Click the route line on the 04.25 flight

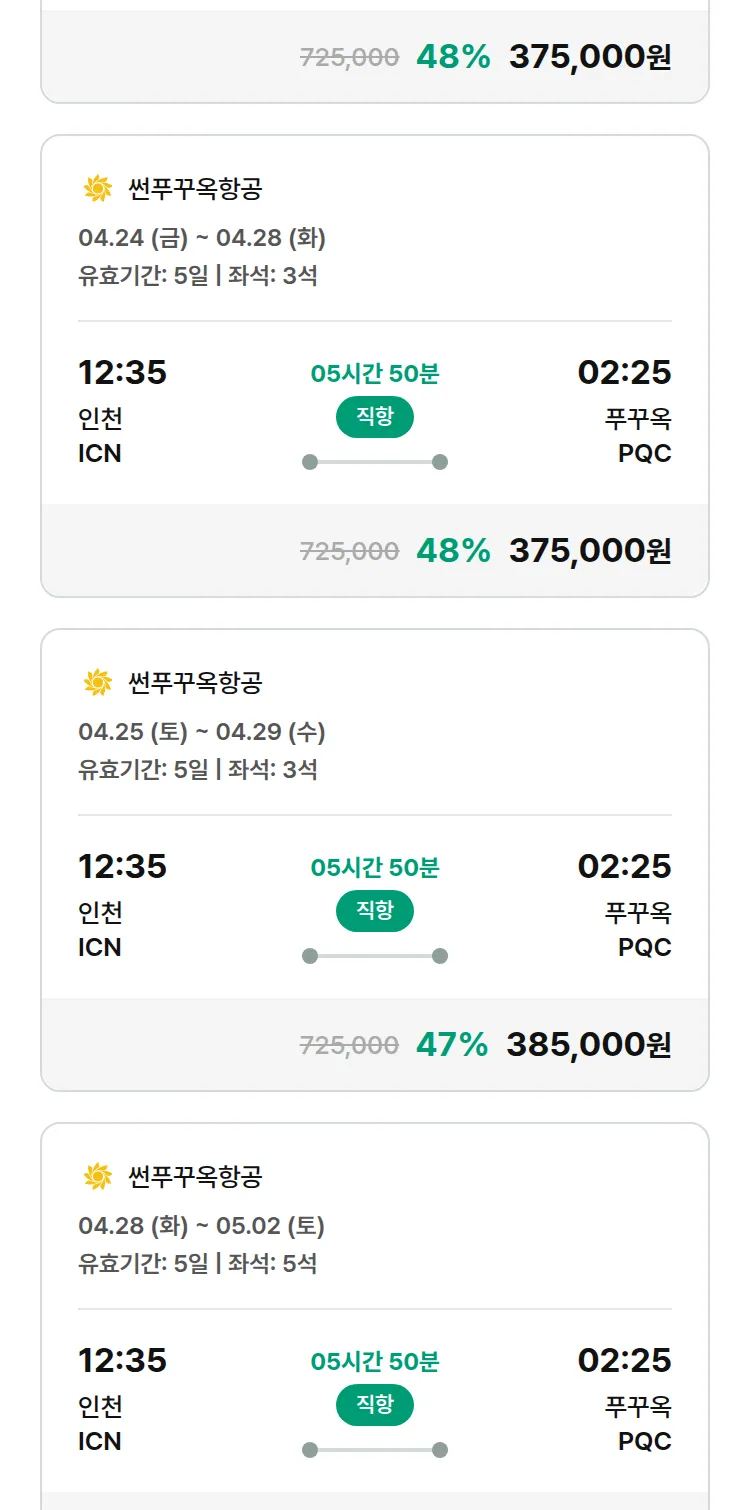(x=375, y=956)
